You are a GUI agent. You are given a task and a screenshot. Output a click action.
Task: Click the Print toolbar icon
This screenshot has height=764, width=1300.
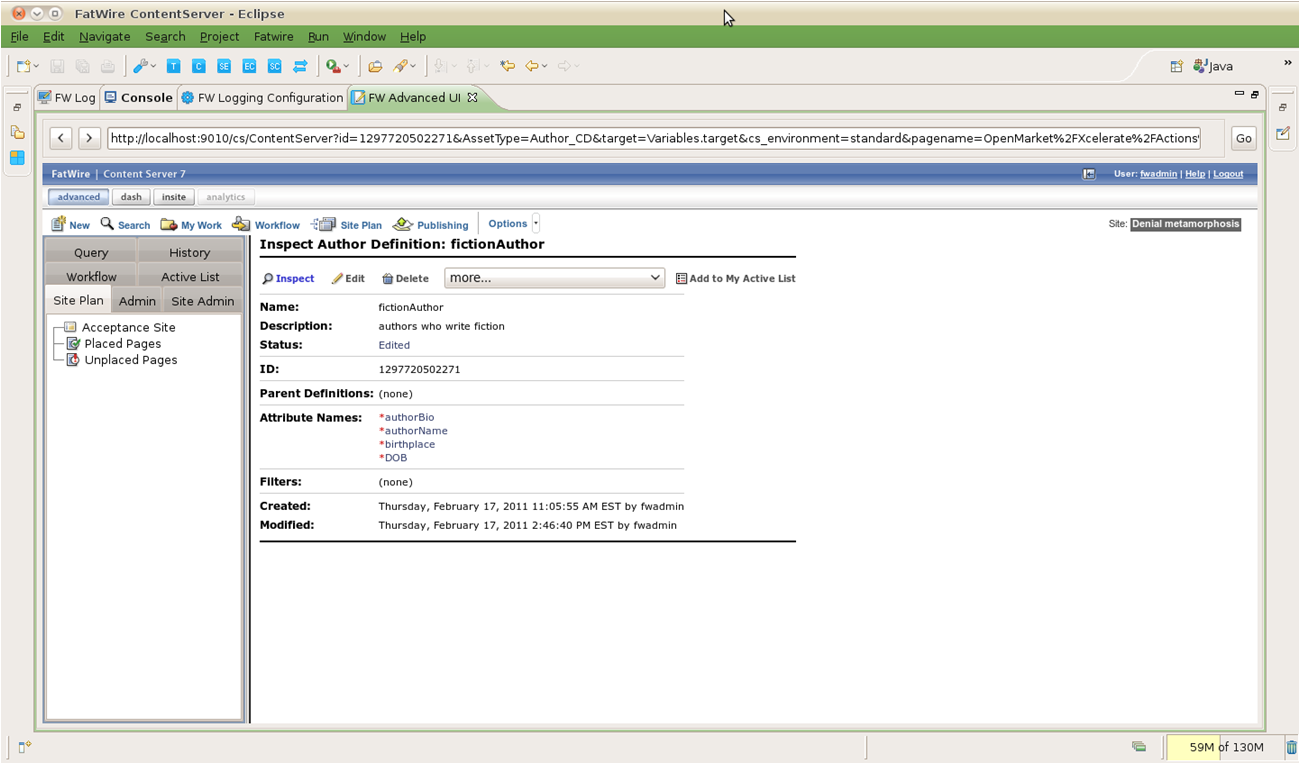[x=107, y=66]
